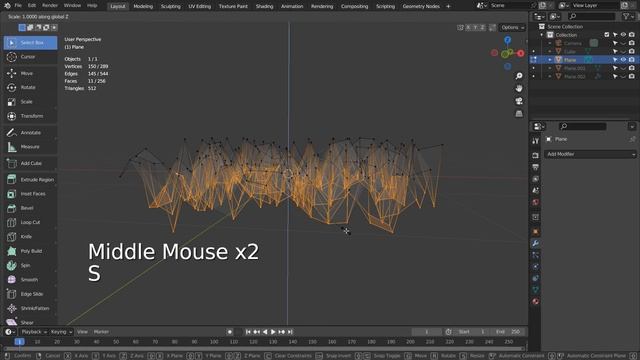Toggle Plane selectable arrow icon
640x360 pixels.
click(x=615, y=60)
